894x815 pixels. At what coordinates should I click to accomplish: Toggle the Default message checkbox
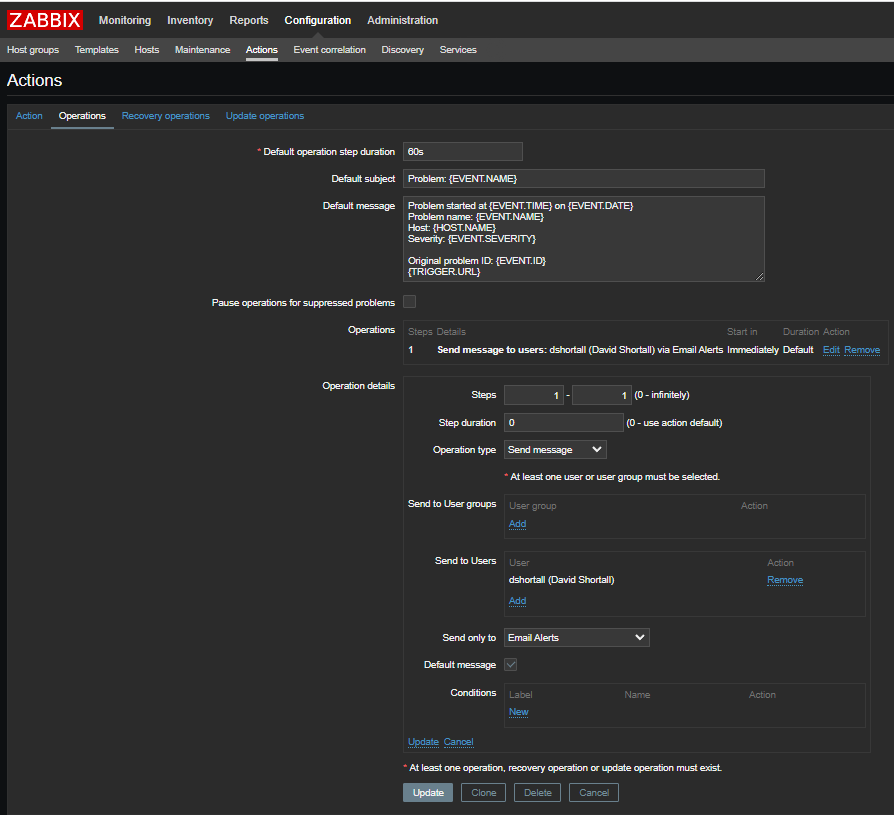coord(510,665)
